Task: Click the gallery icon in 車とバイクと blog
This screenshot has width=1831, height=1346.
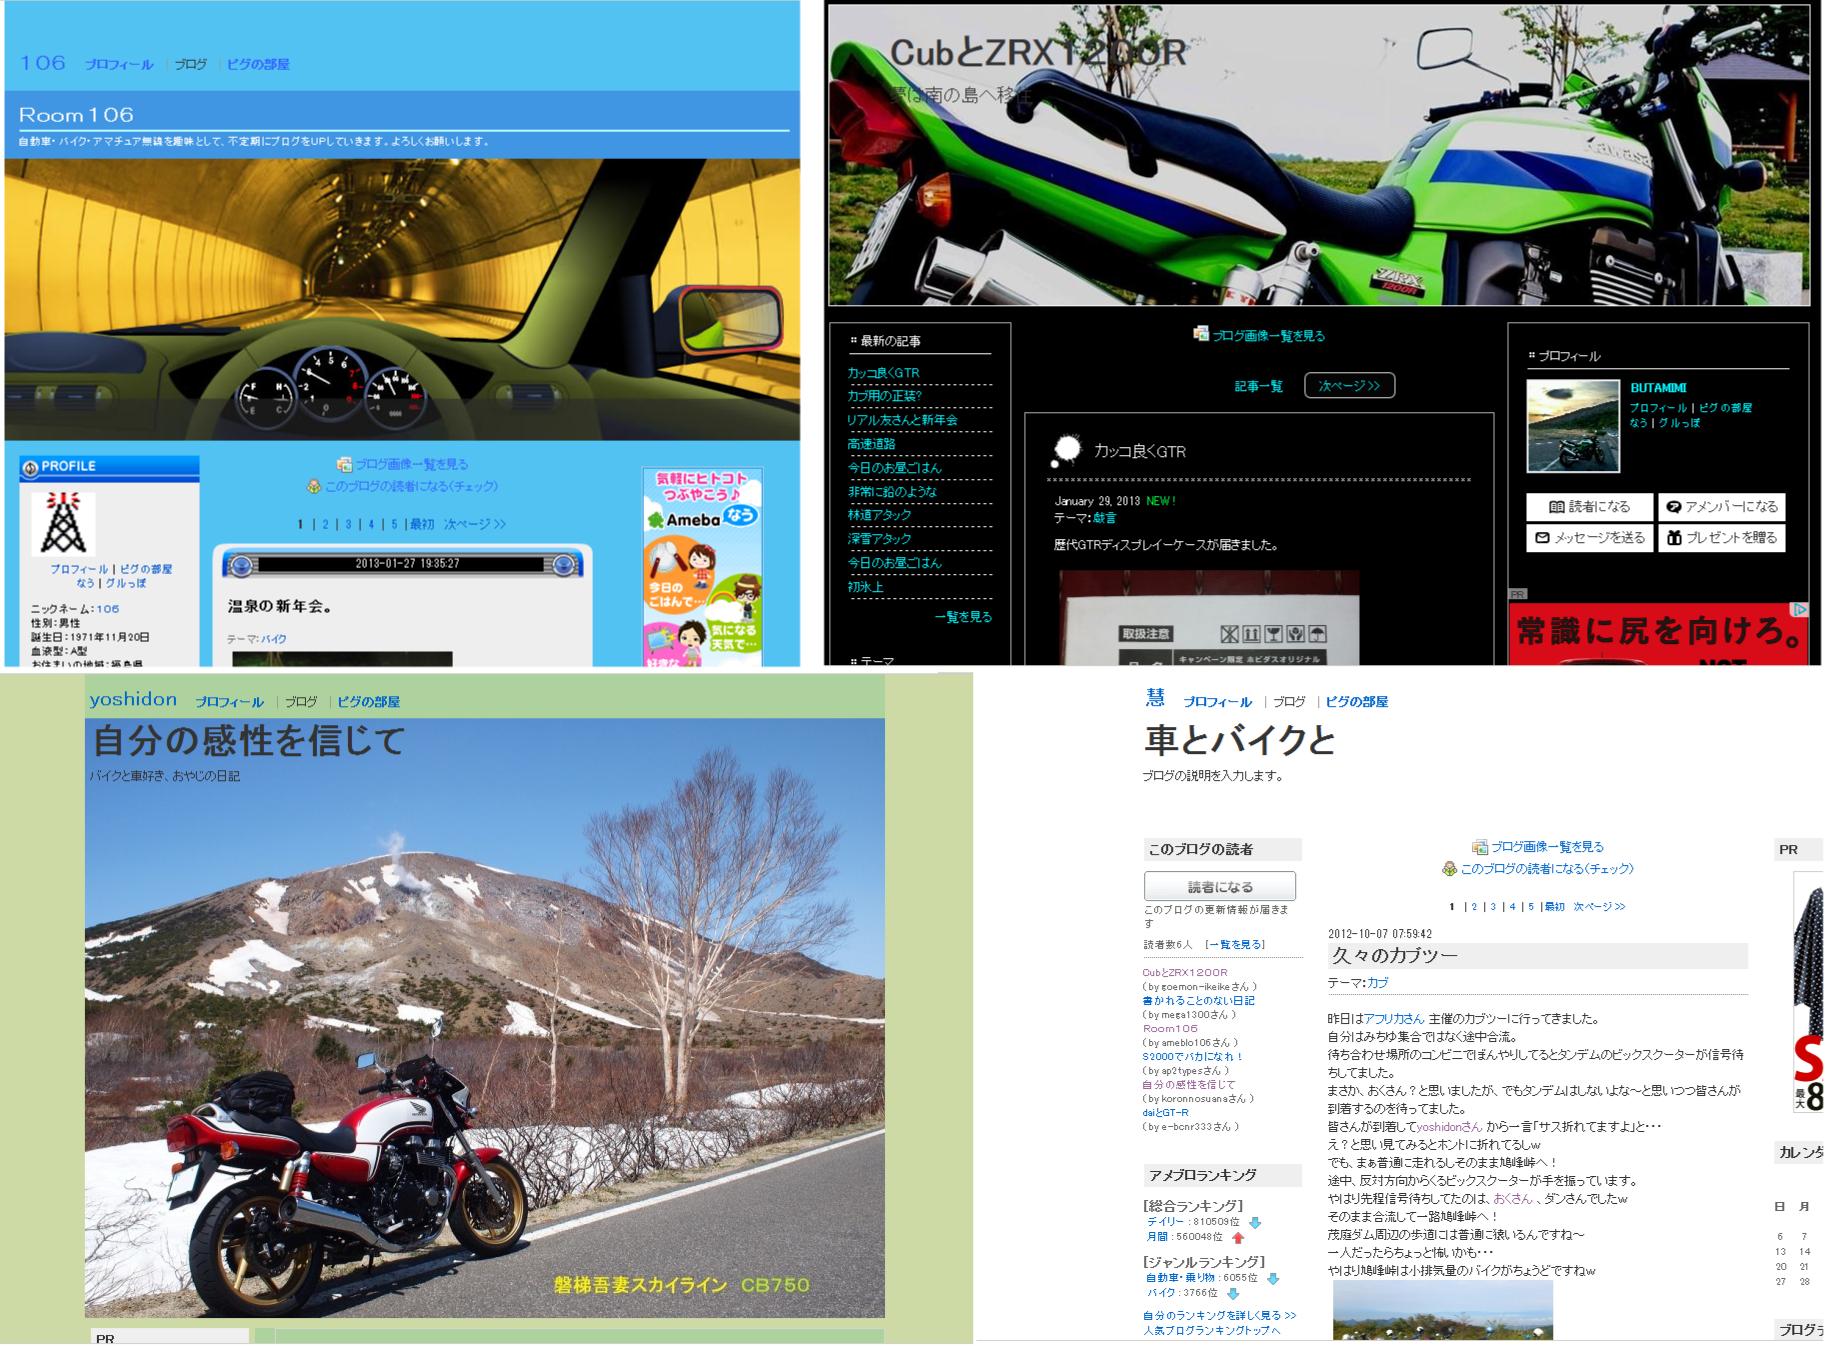Action: 1480,847
